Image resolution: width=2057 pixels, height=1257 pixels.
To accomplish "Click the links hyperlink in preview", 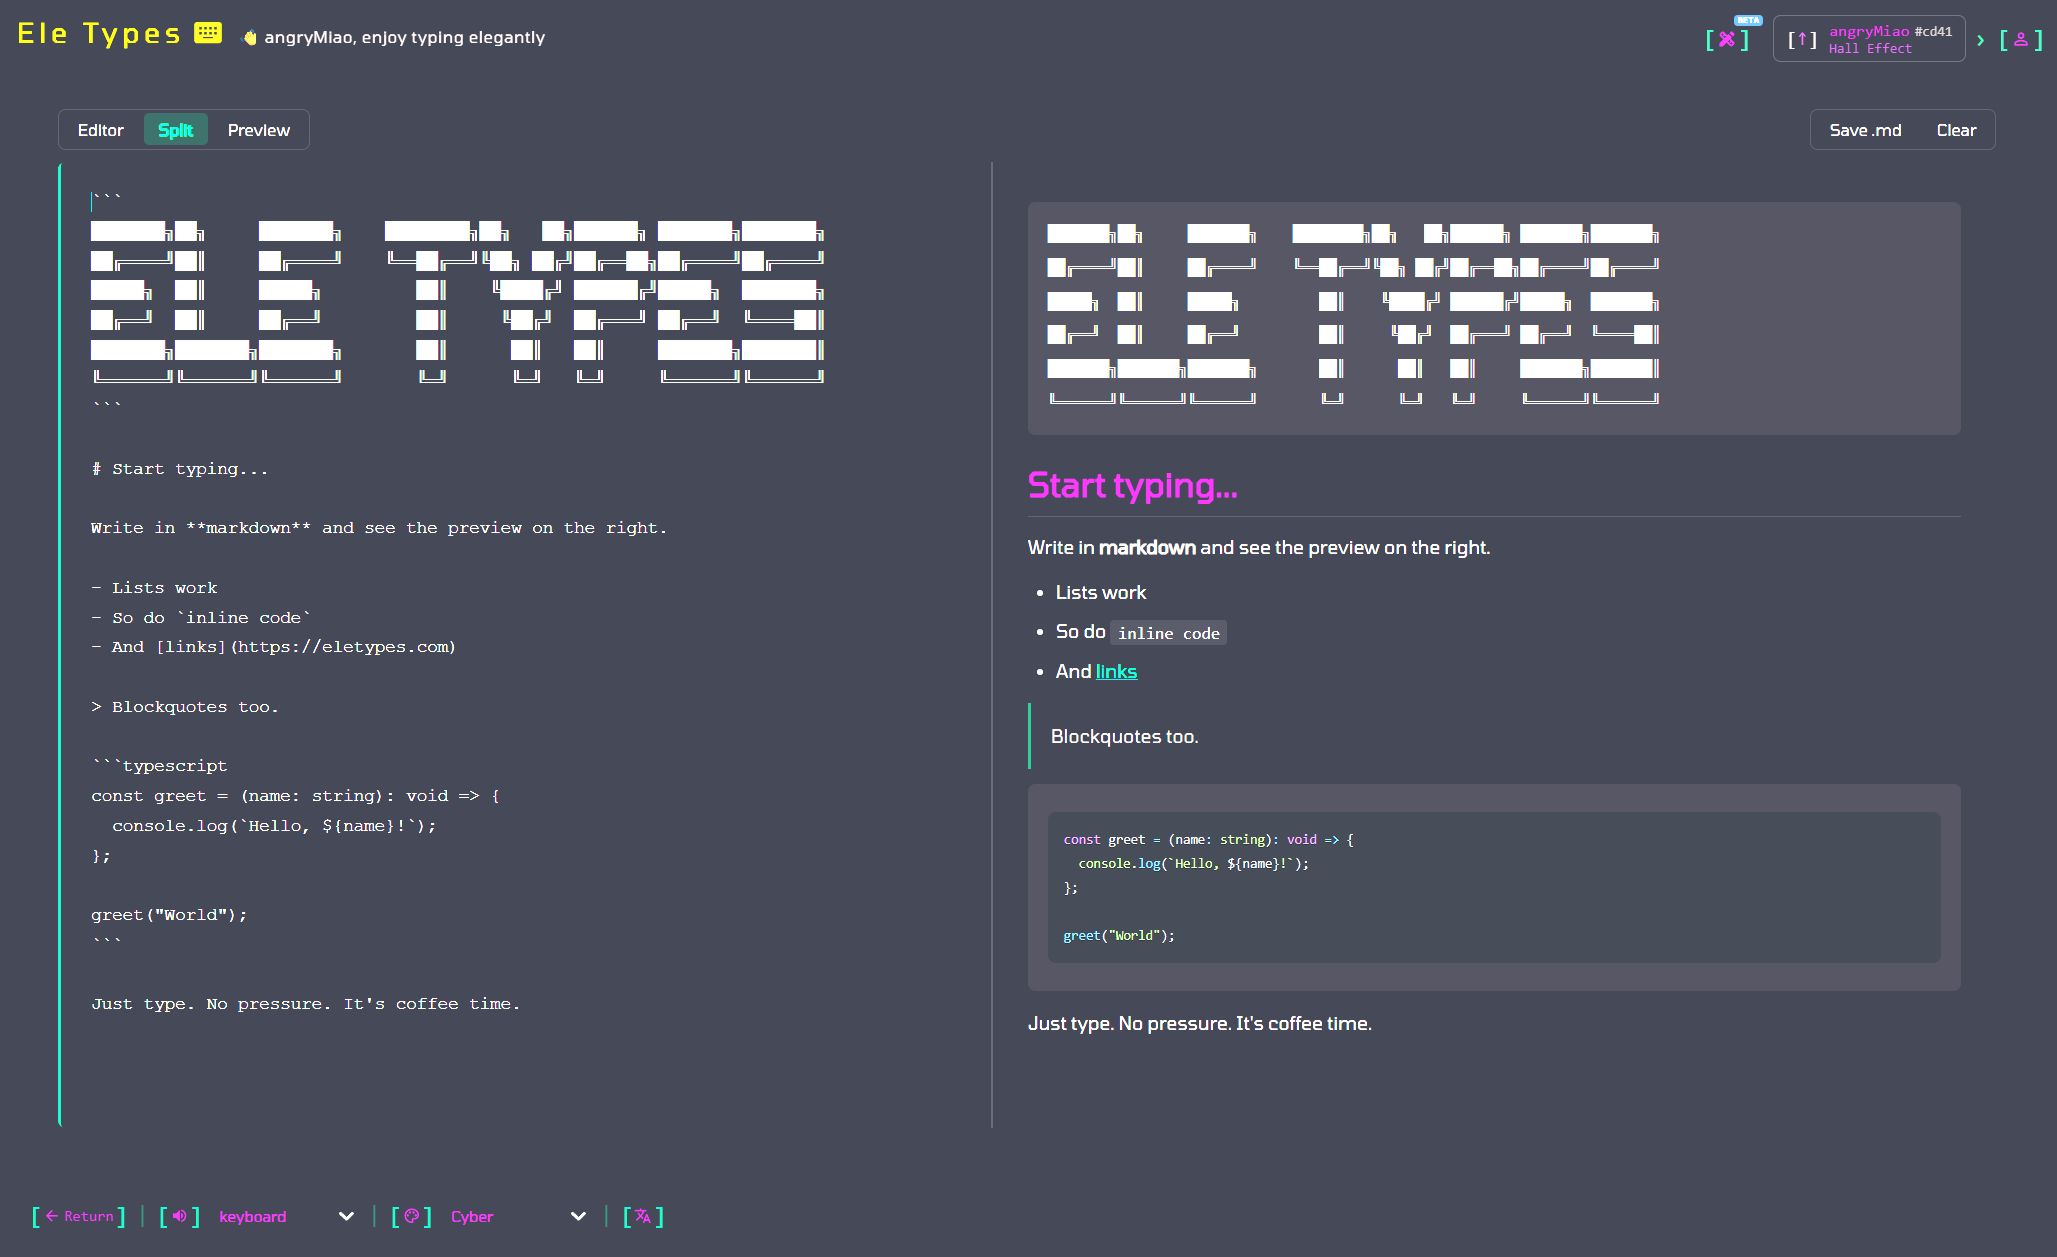I will point(1116,672).
